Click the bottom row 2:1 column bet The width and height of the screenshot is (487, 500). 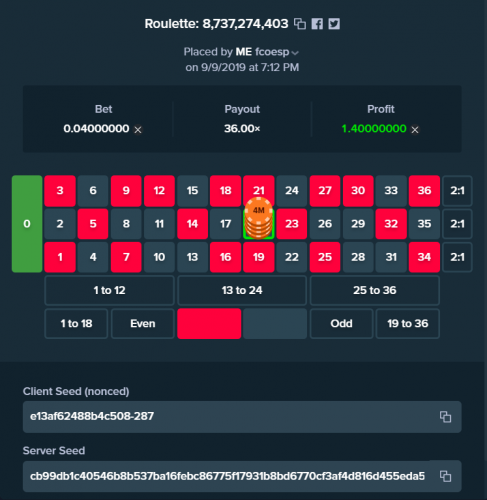[457, 257]
